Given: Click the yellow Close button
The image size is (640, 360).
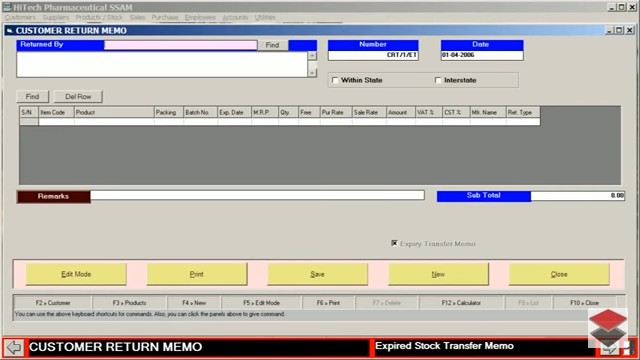Looking at the screenshot, I should point(559,274).
